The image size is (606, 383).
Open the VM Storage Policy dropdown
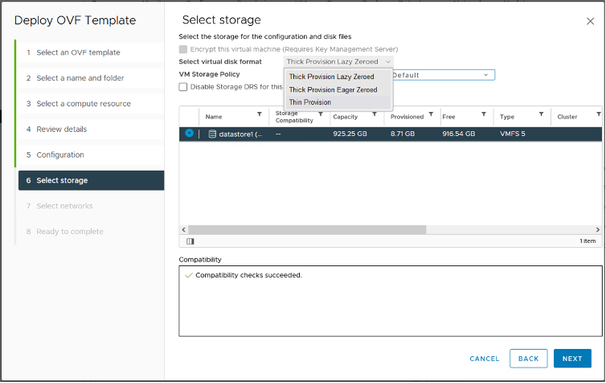[444, 75]
